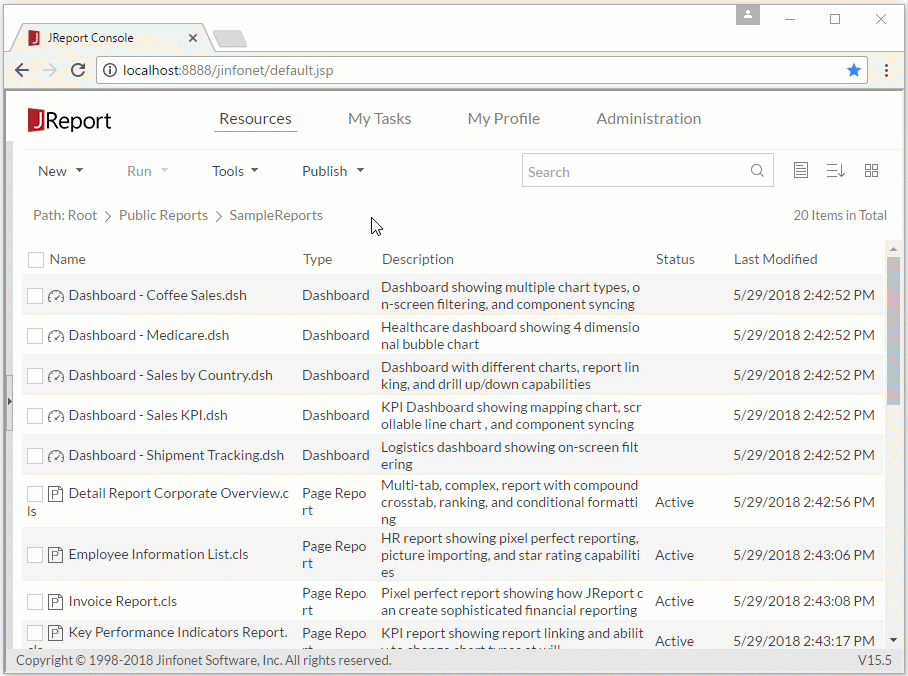Click the Sales by Country dashboard icon
908x676 pixels.
[x=56, y=376]
